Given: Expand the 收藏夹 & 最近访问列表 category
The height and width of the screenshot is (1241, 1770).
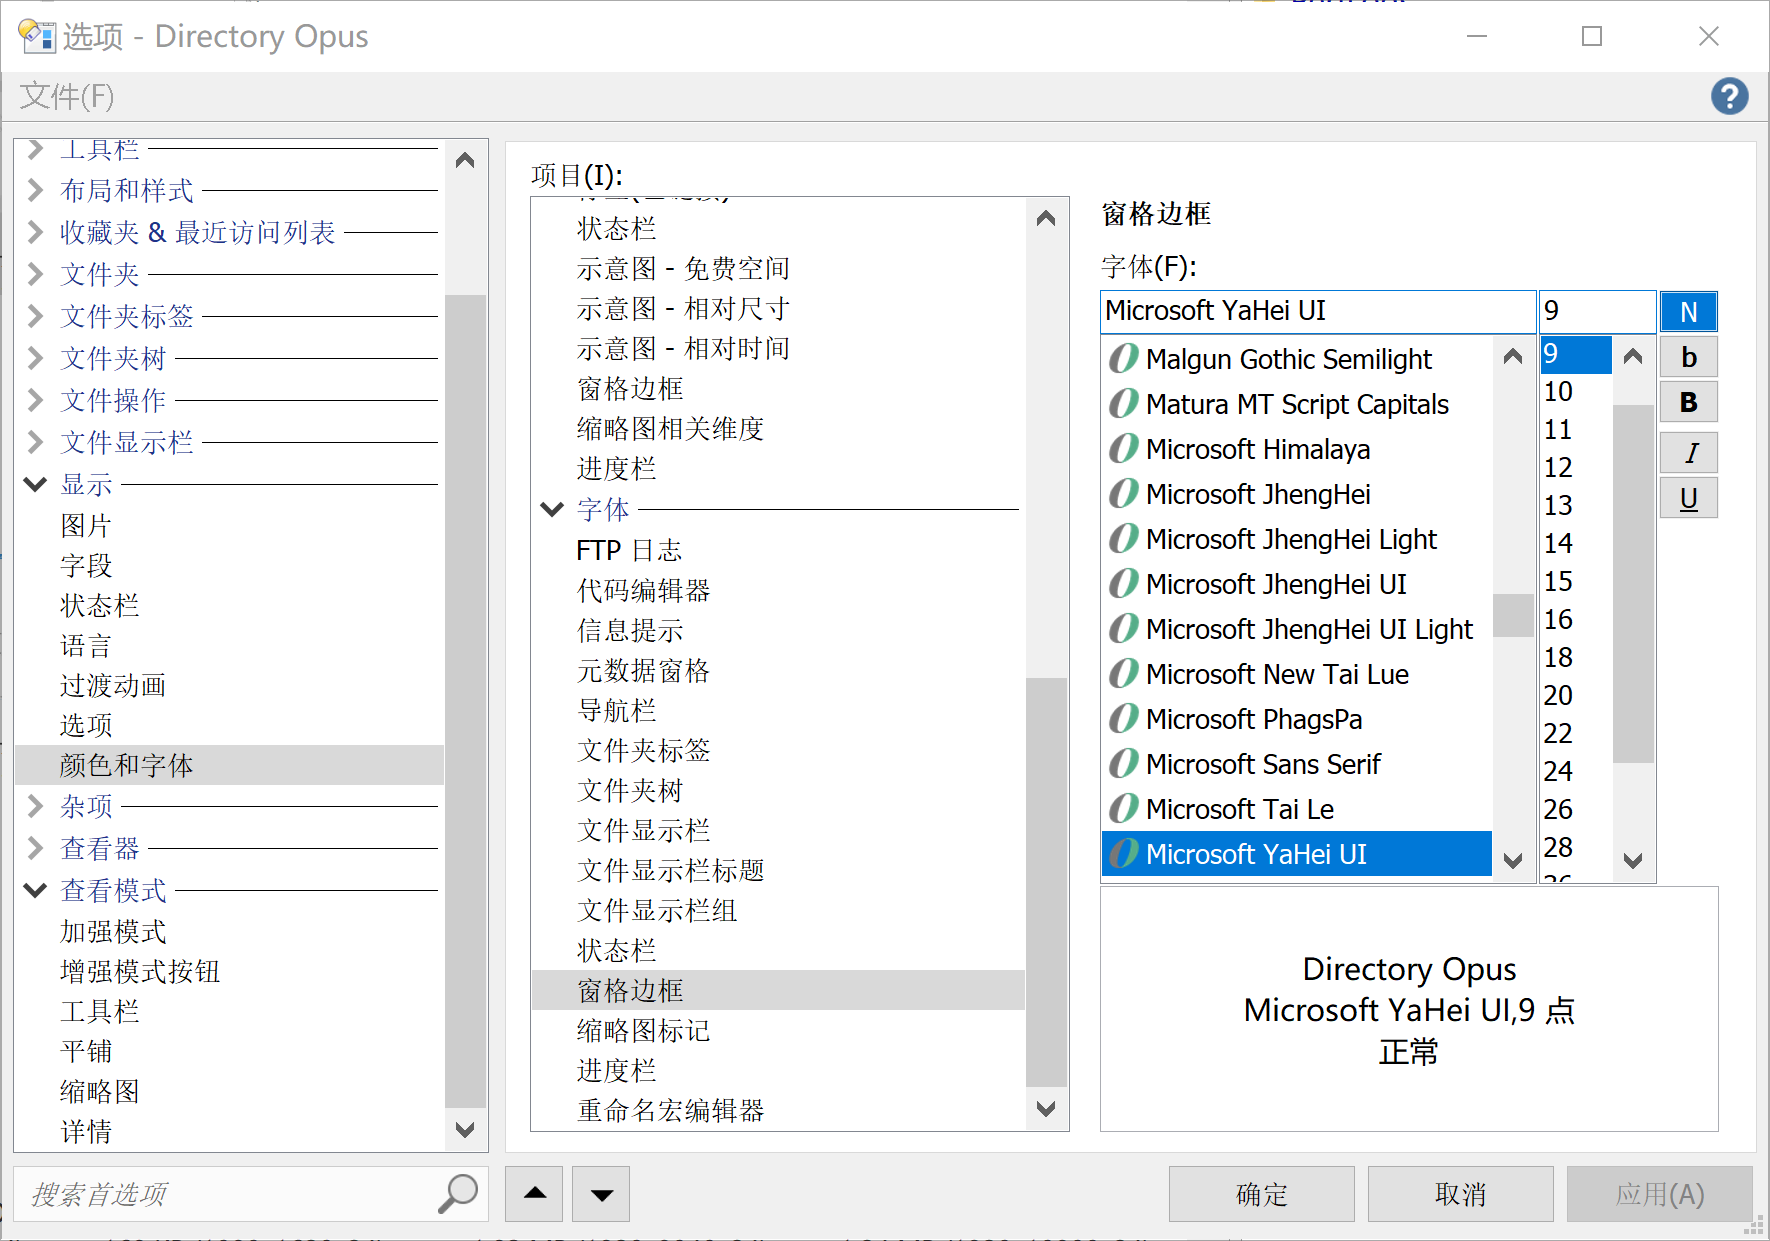Looking at the screenshot, I should pyautogui.click(x=36, y=232).
